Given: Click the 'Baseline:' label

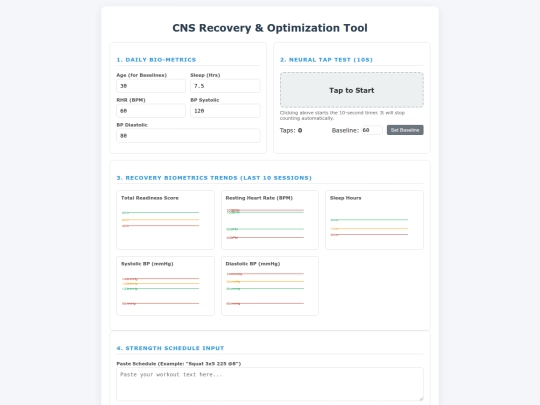Looking at the screenshot, I should 345,130.
